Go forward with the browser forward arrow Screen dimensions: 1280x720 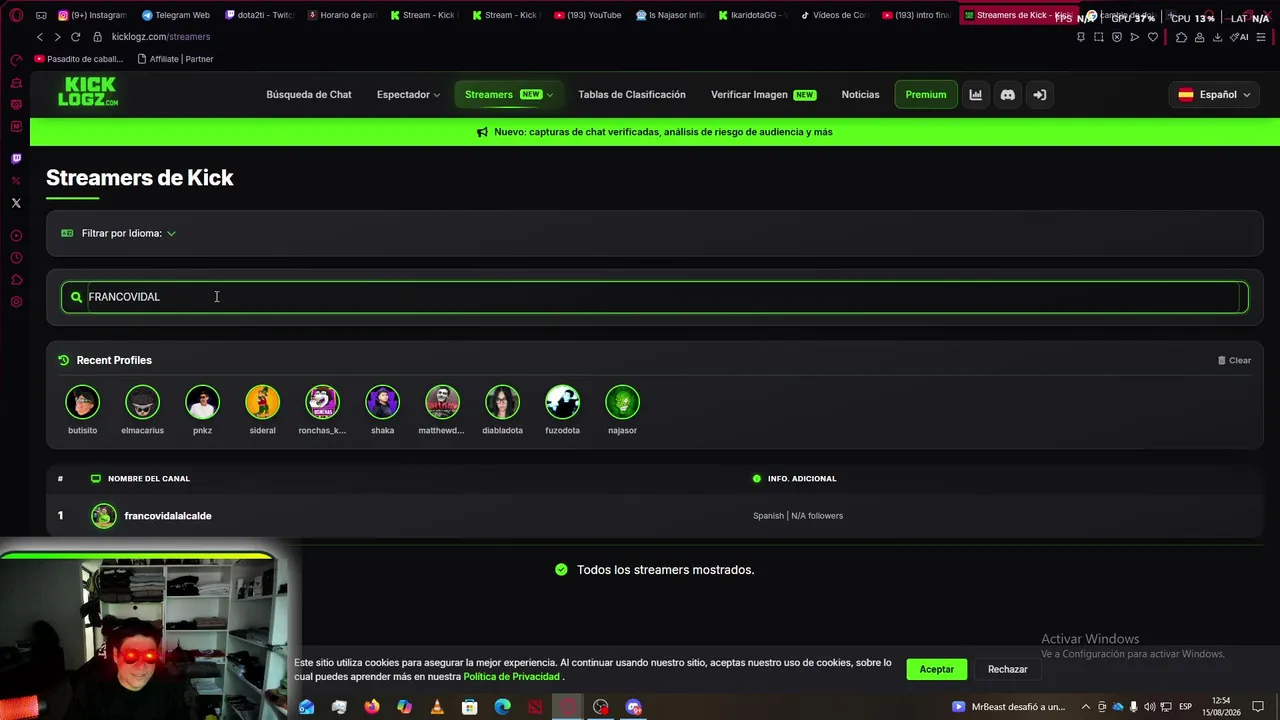[57, 37]
